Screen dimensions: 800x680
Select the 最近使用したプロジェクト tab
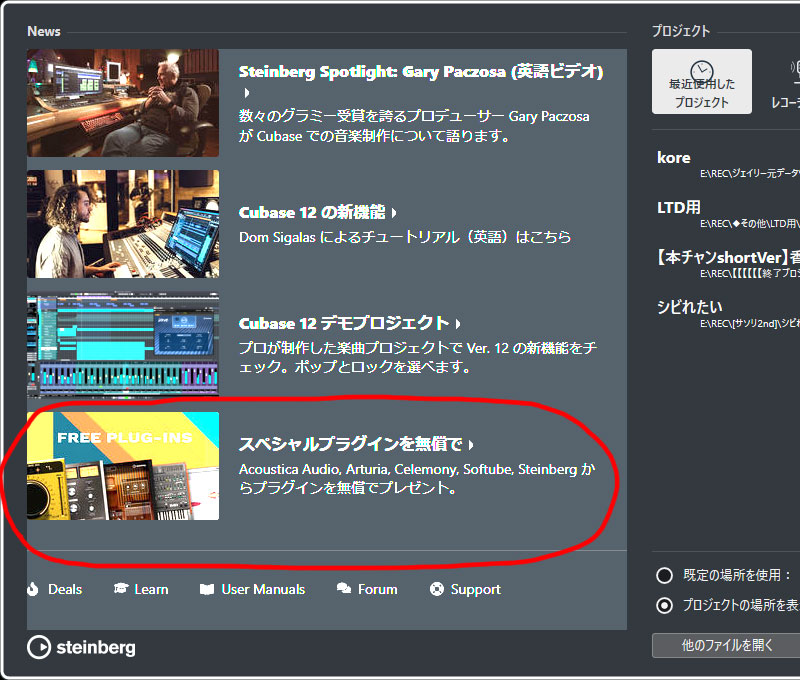click(x=702, y=82)
